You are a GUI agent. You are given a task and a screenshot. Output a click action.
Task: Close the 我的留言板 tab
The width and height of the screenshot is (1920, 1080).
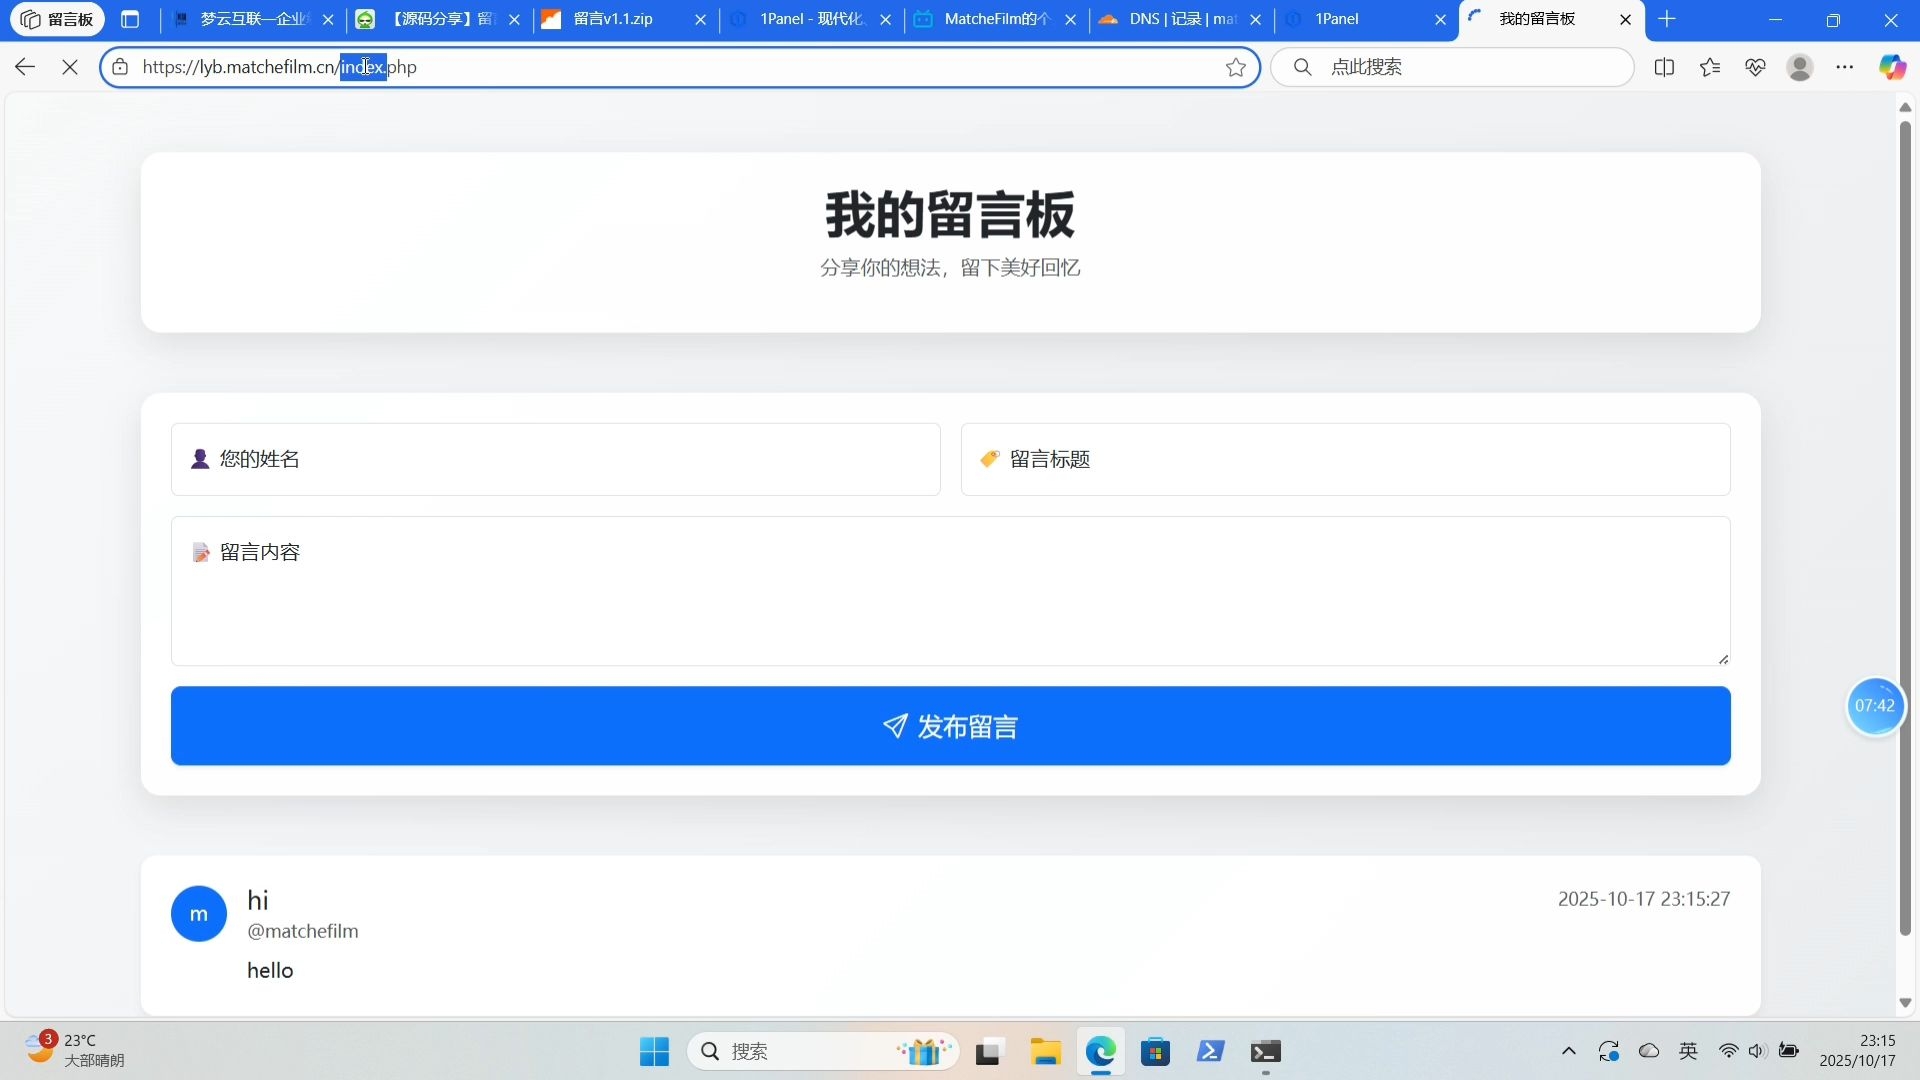1626,19
